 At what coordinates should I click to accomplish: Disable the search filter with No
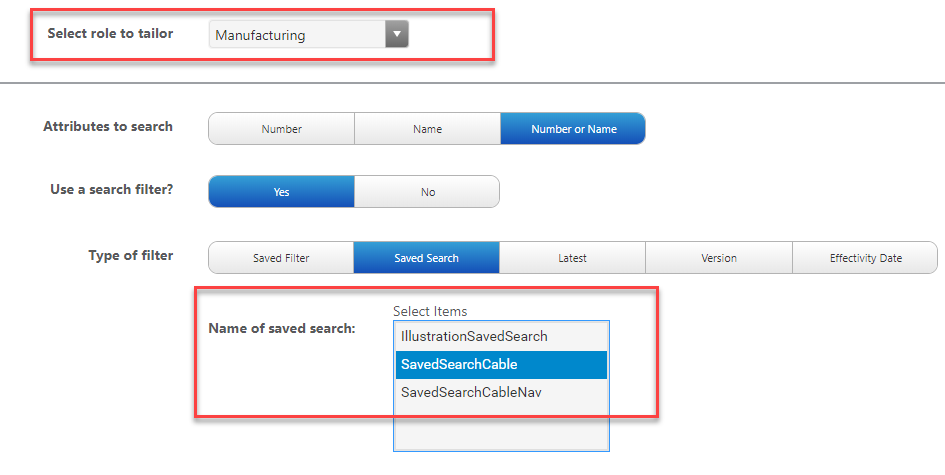[427, 192]
